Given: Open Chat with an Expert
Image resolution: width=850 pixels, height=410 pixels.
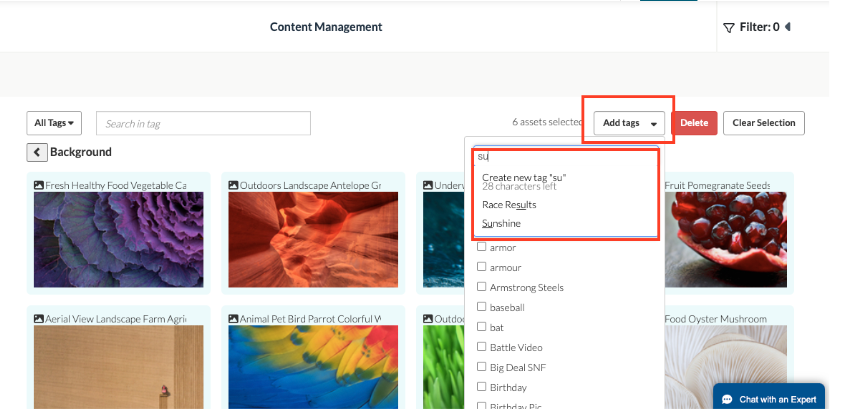Looking at the screenshot, I should click(x=769, y=399).
